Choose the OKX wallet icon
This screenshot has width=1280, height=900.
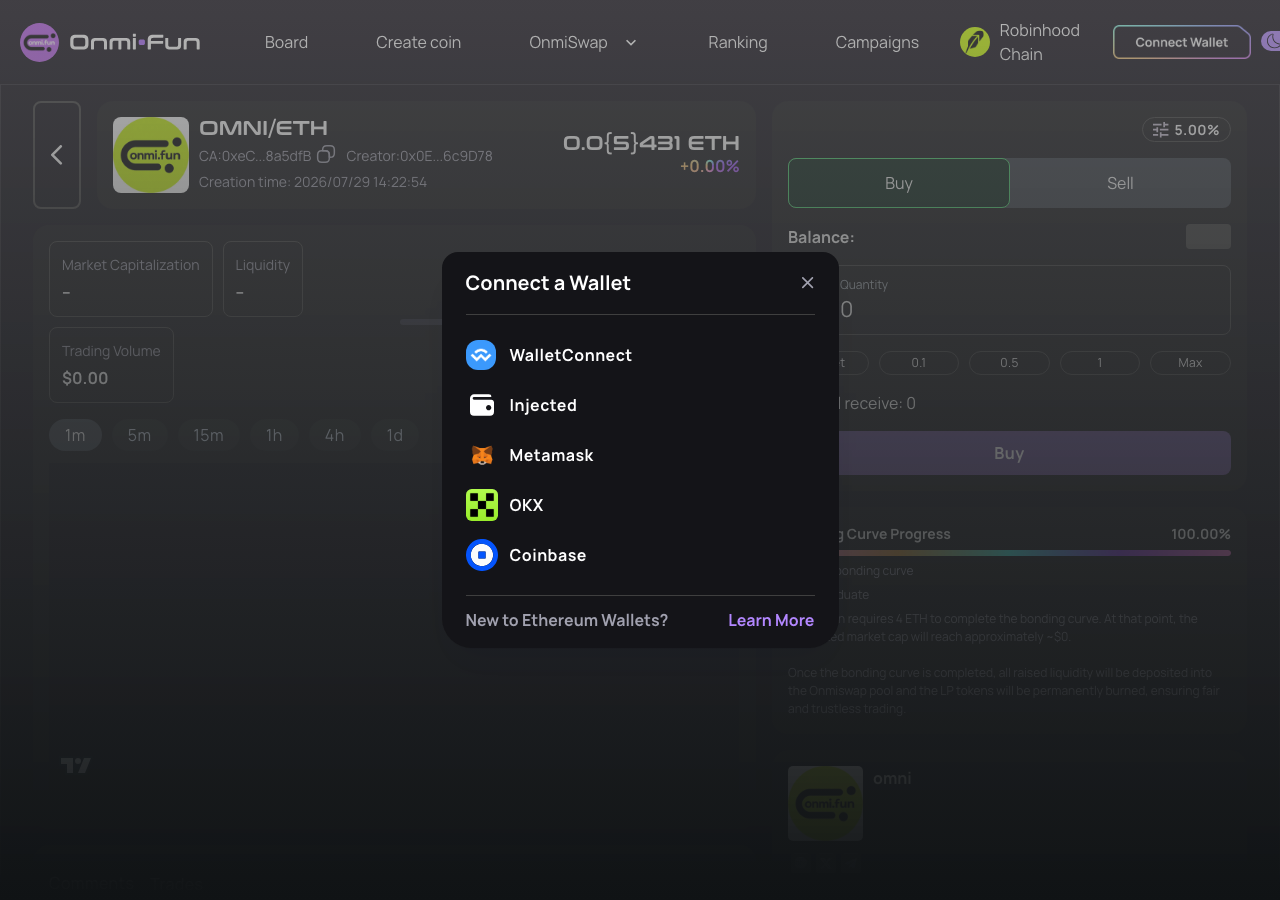click(481, 505)
